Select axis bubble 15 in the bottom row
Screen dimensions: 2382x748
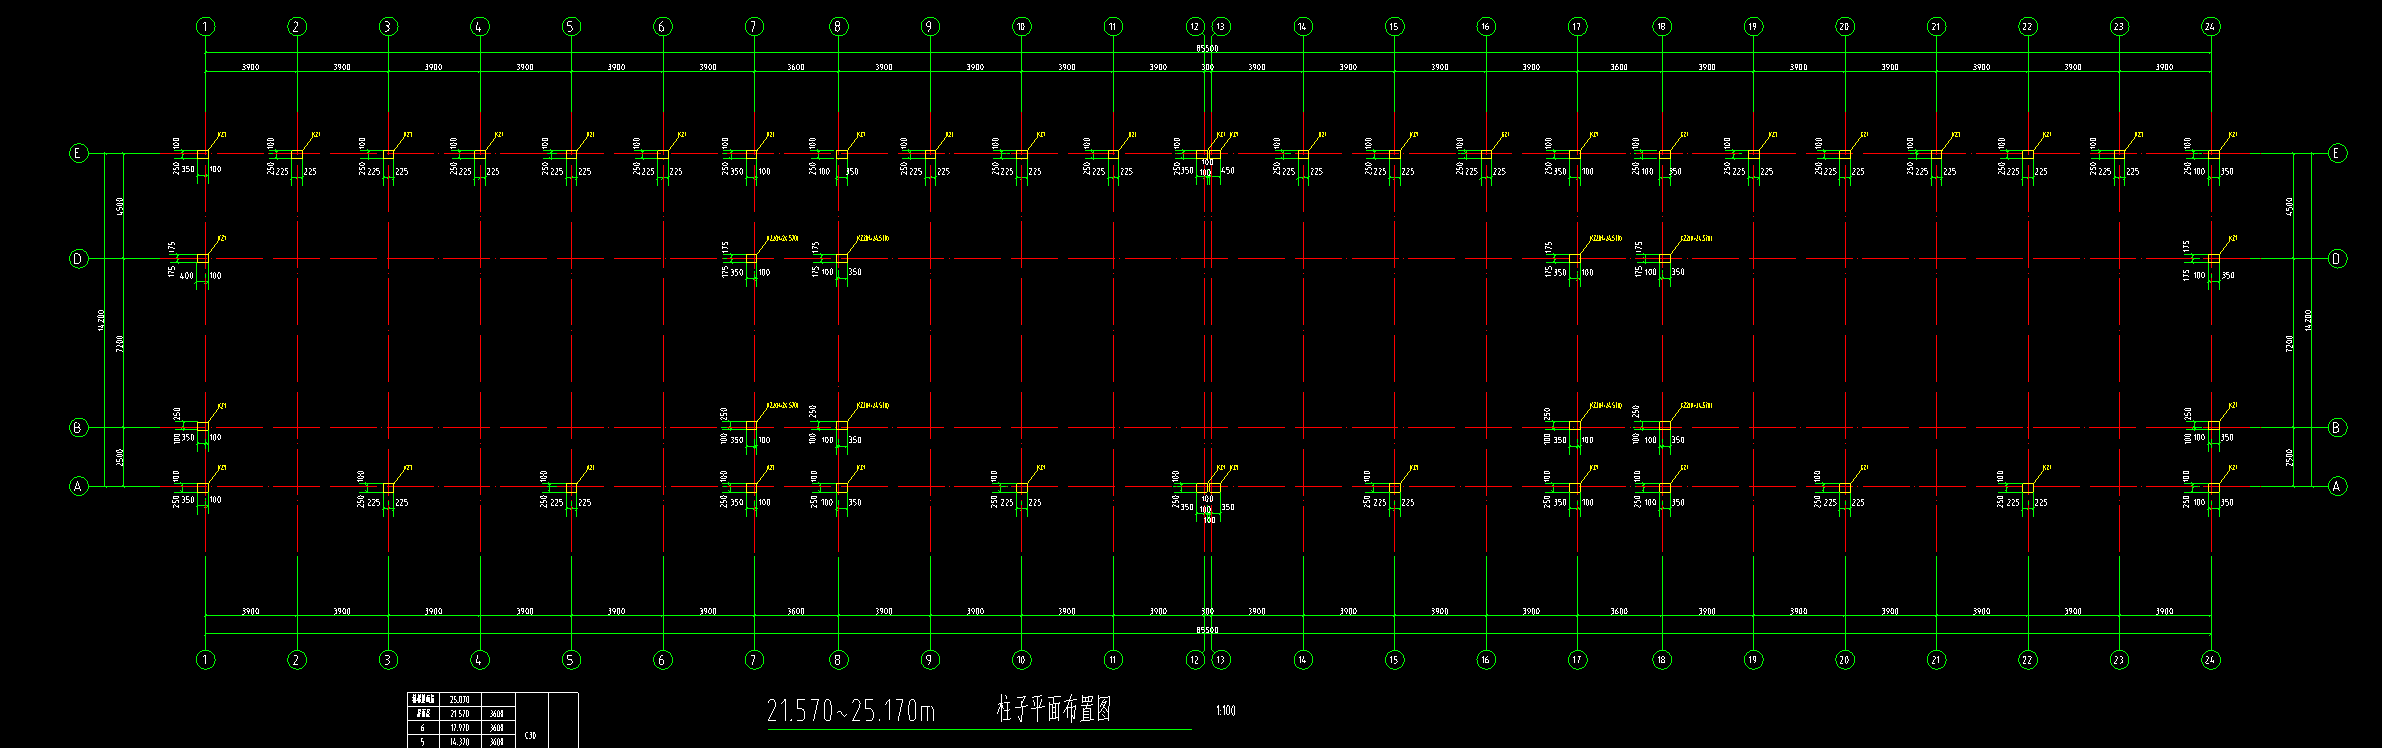(x=1394, y=660)
